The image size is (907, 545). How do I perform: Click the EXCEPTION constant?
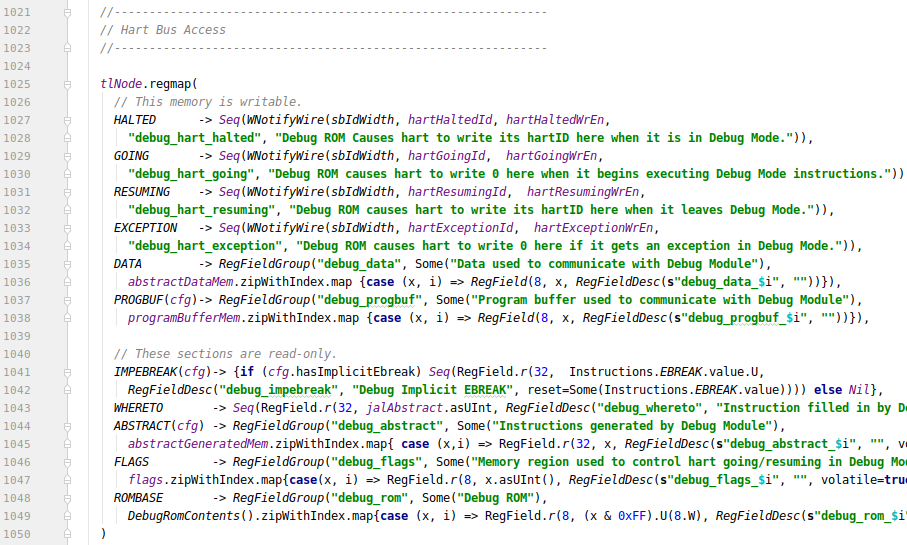pos(145,227)
